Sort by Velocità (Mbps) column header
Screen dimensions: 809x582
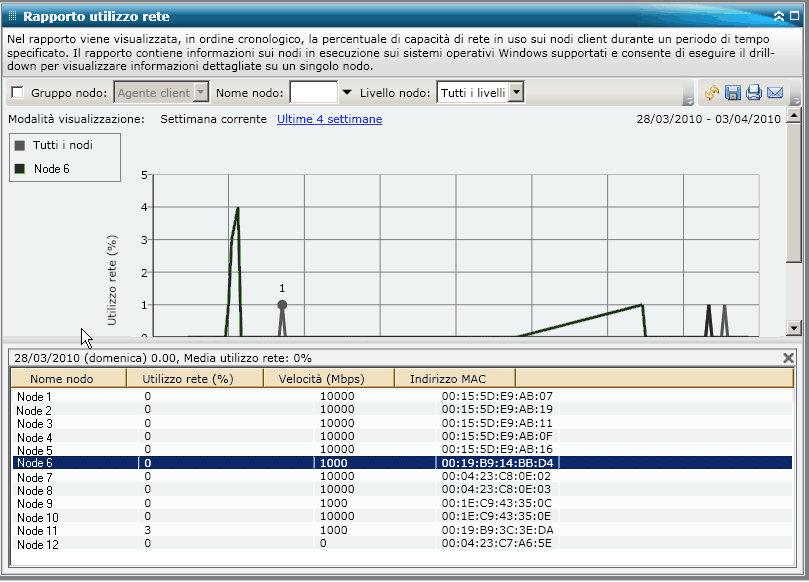329,378
